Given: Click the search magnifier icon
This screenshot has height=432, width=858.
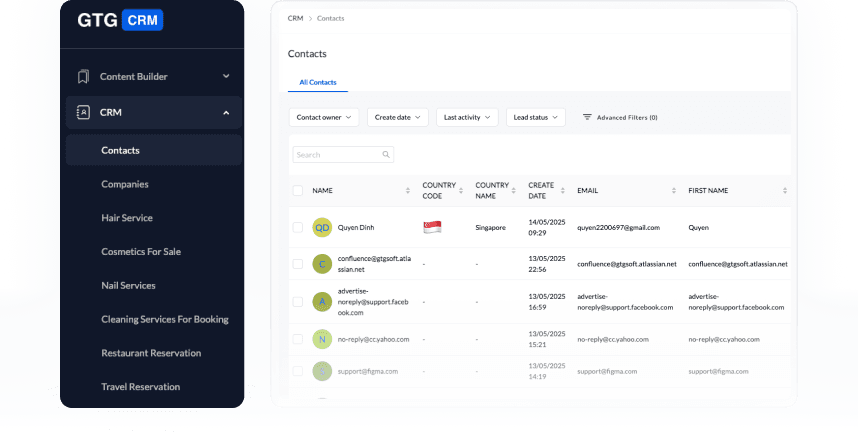Looking at the screenshot, I should click(x=386, y=155).
